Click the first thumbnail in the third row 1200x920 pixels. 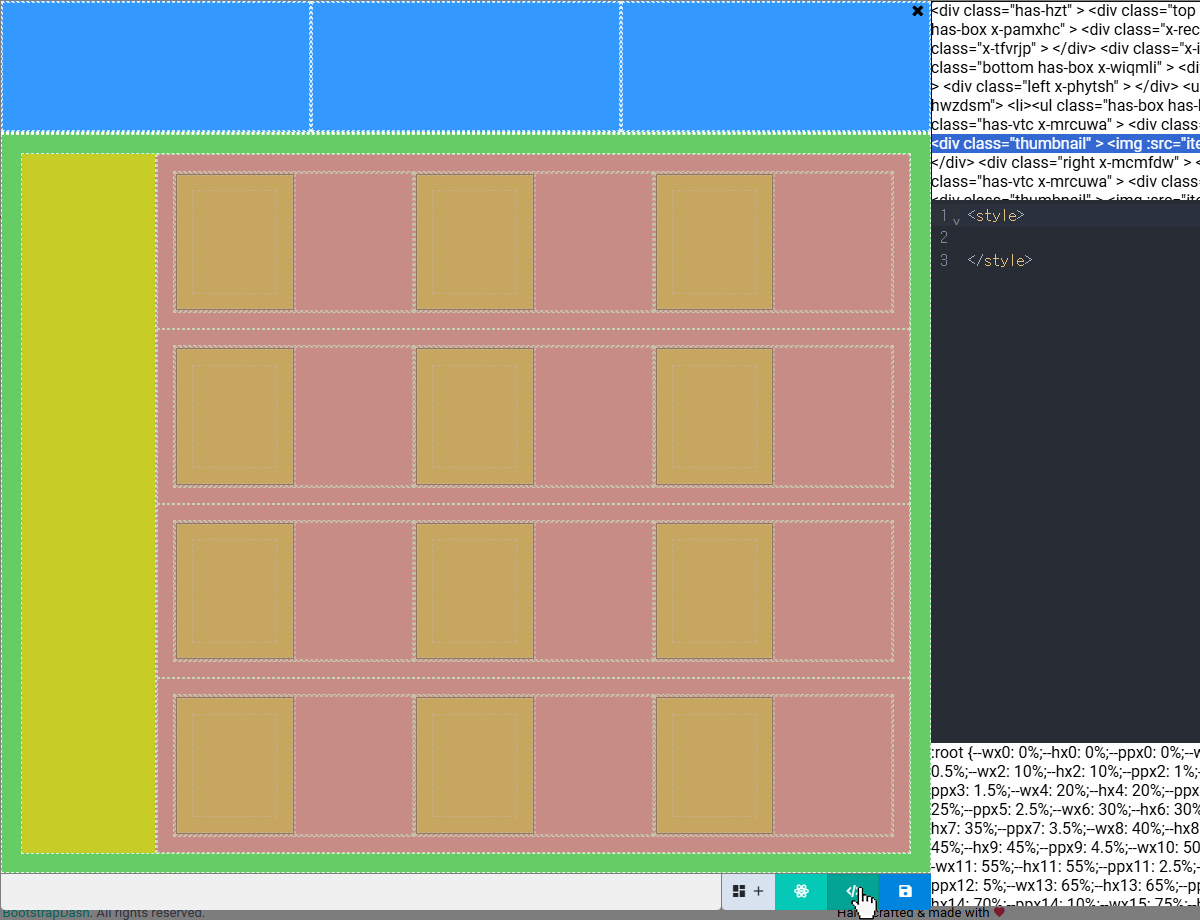pos(235,591)
